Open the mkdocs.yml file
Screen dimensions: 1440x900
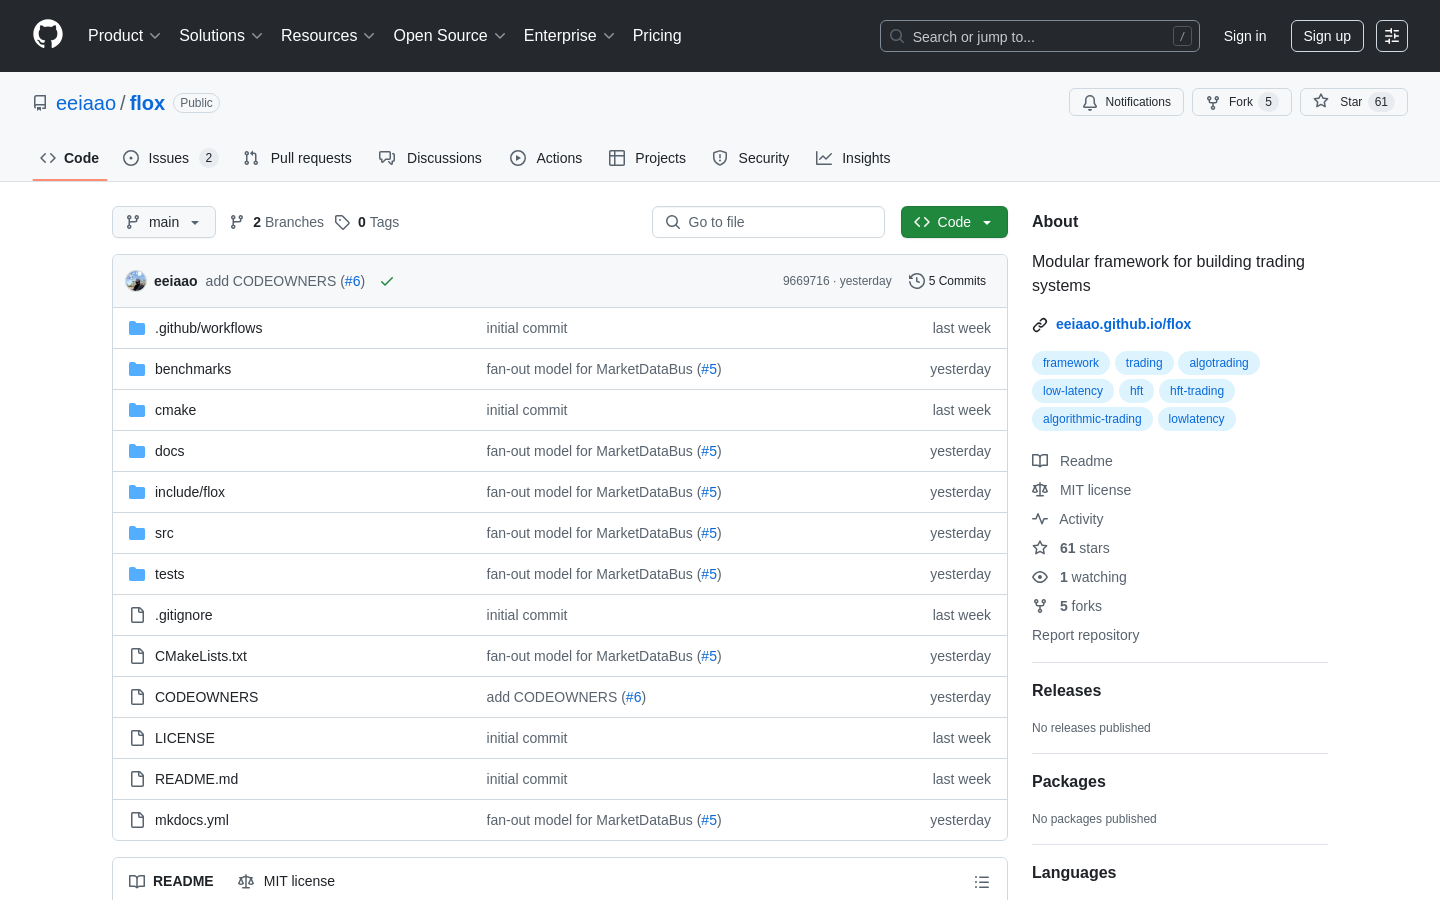click(192, 820)
